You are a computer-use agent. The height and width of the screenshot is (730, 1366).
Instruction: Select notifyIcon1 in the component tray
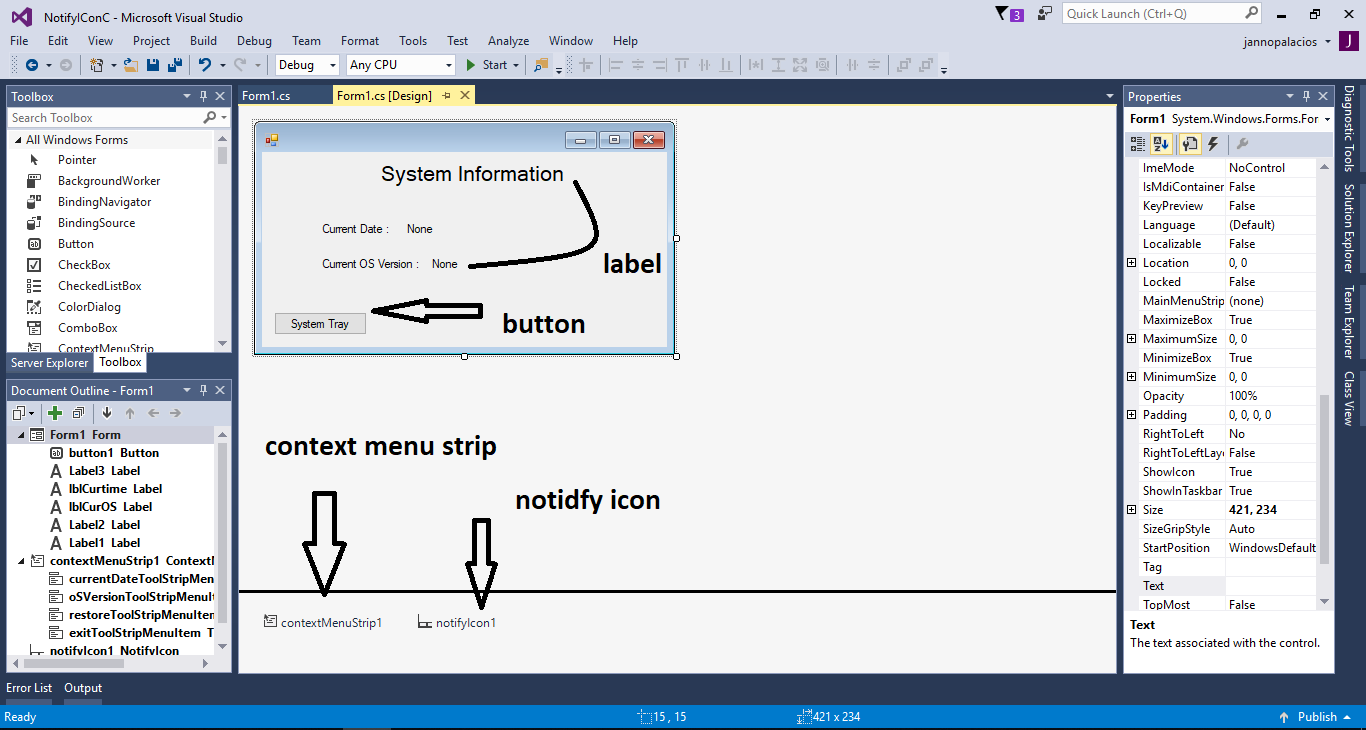pos(457,623)
